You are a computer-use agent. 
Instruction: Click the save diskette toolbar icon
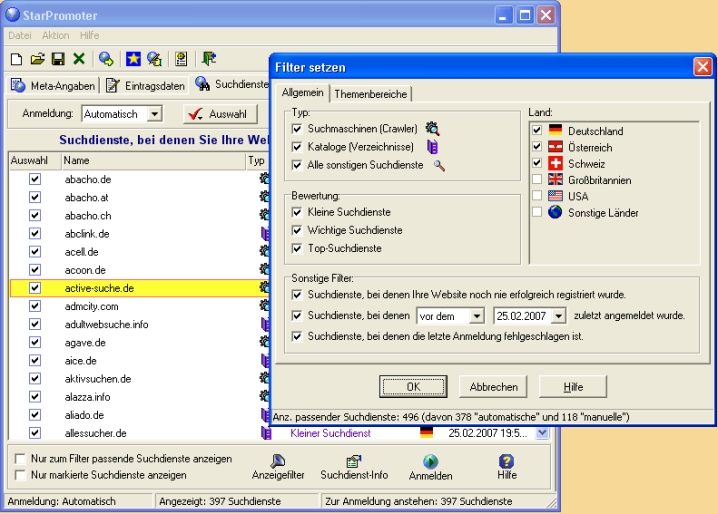point(56,60)
